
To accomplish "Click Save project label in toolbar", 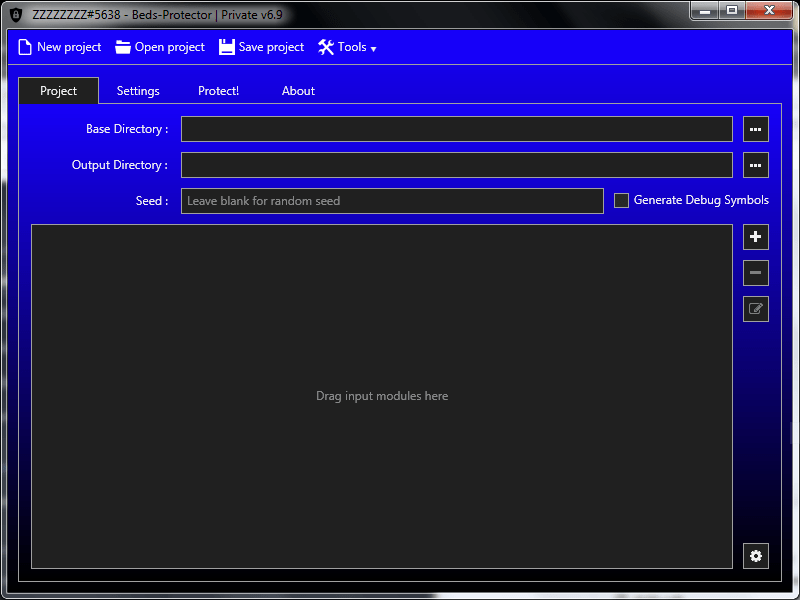I will [x=271, y=47].
